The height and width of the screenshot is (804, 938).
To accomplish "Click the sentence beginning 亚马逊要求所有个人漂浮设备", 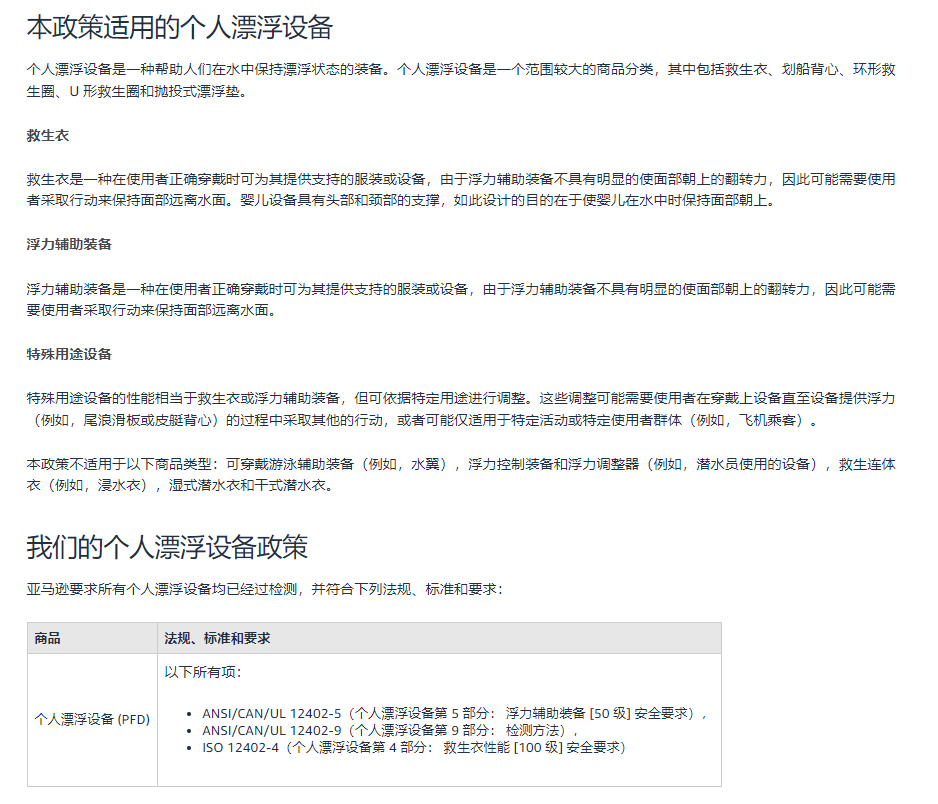I will (264, 590).
